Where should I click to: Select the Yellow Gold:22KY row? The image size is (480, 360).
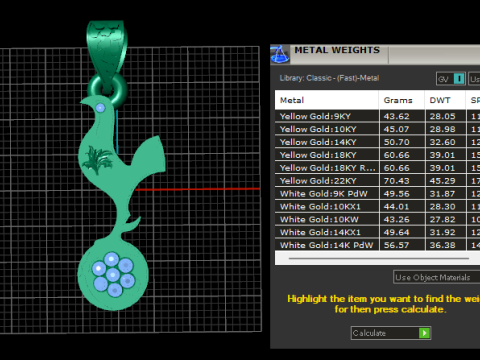click(377, 181)
